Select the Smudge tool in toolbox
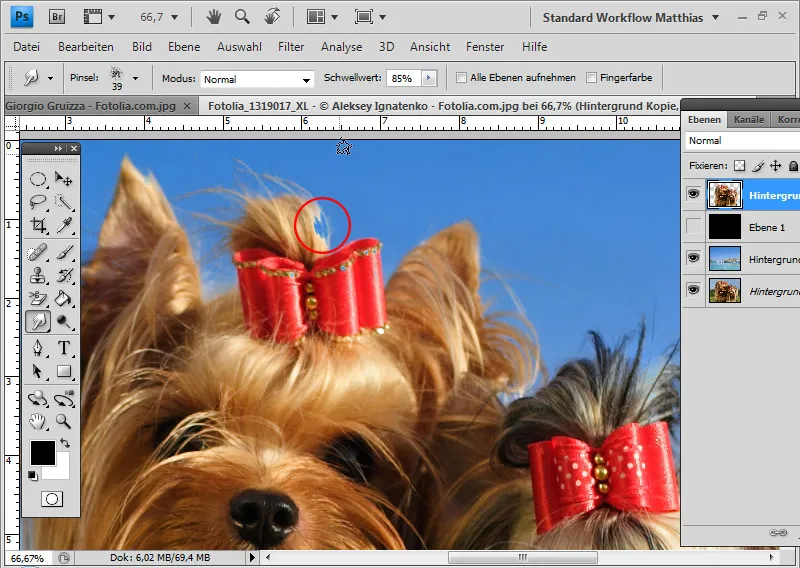Screen dimensions: 800x568 38,322
